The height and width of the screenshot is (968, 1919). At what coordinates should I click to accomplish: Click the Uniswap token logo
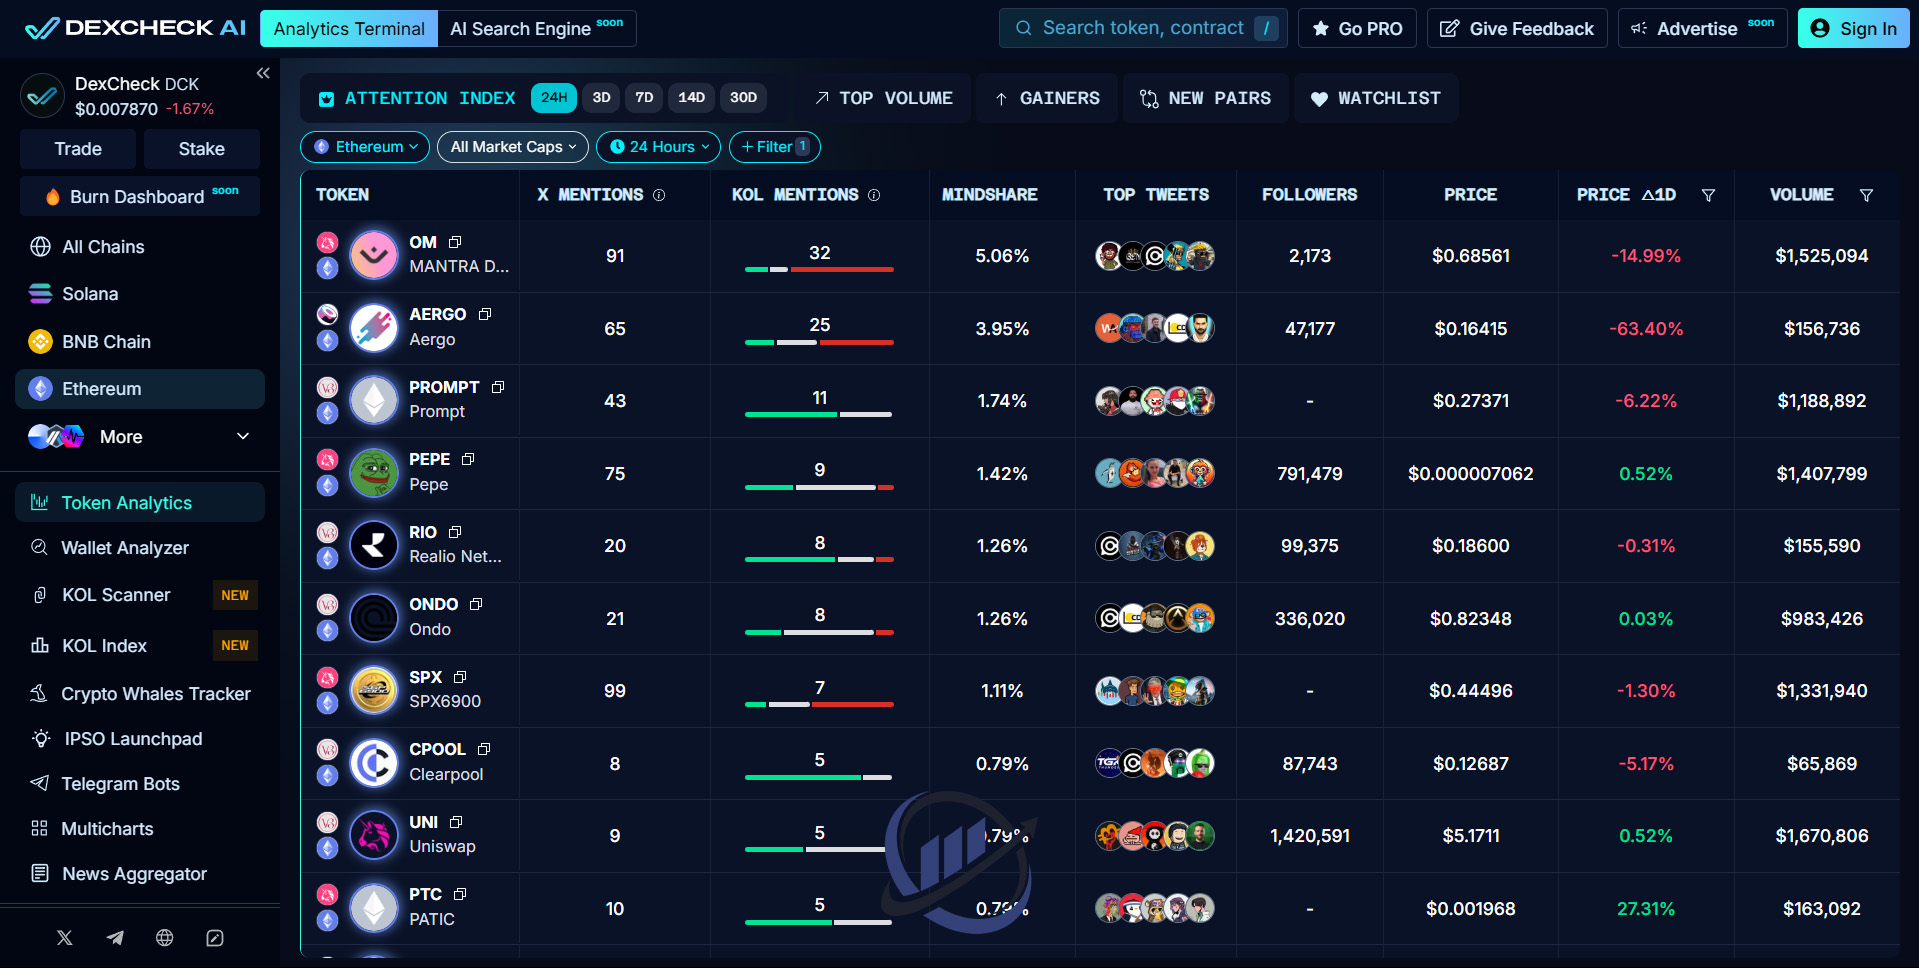(x=374, y=836)
